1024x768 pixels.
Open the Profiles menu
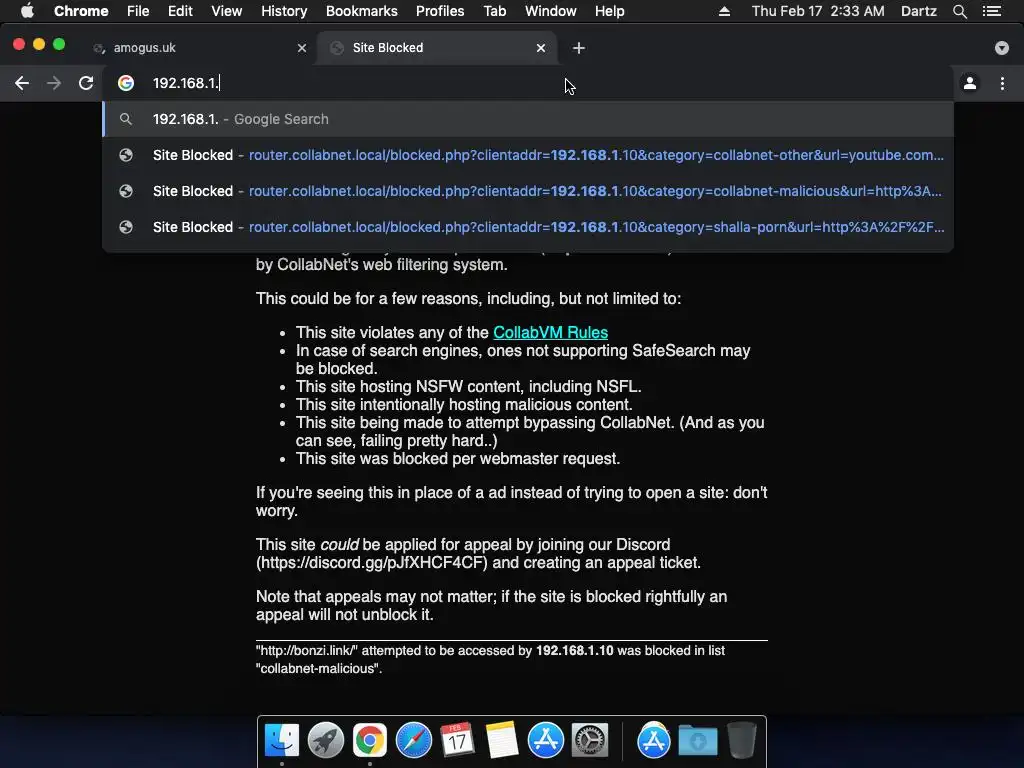click(x=440, y=11)
